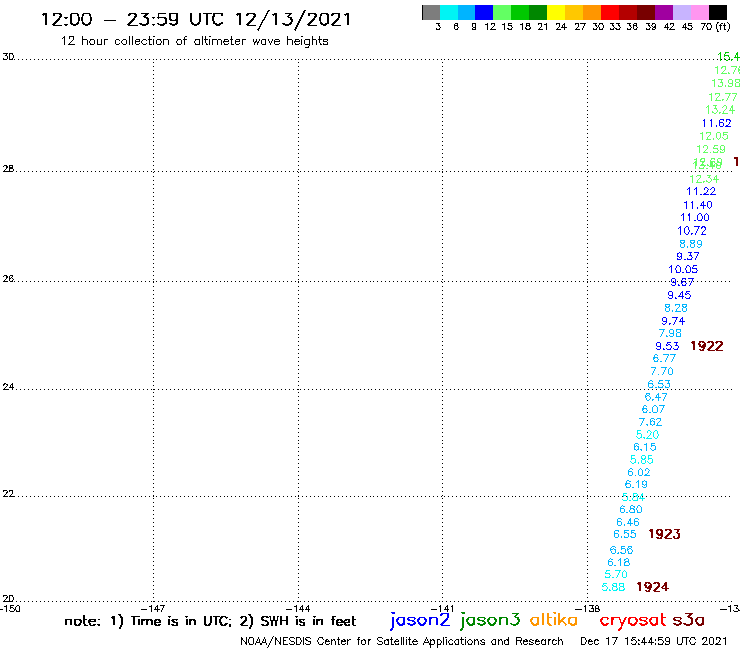Click the wave height value '6.15'

pos(645,447)
